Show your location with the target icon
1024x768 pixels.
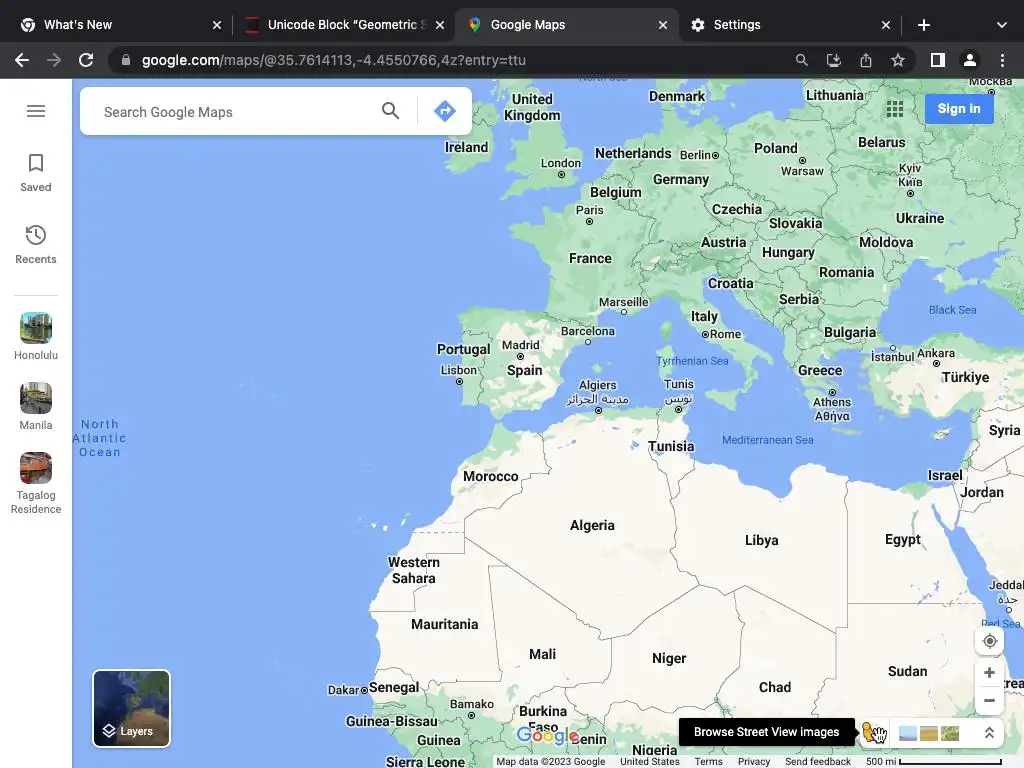tap(989, 641)
